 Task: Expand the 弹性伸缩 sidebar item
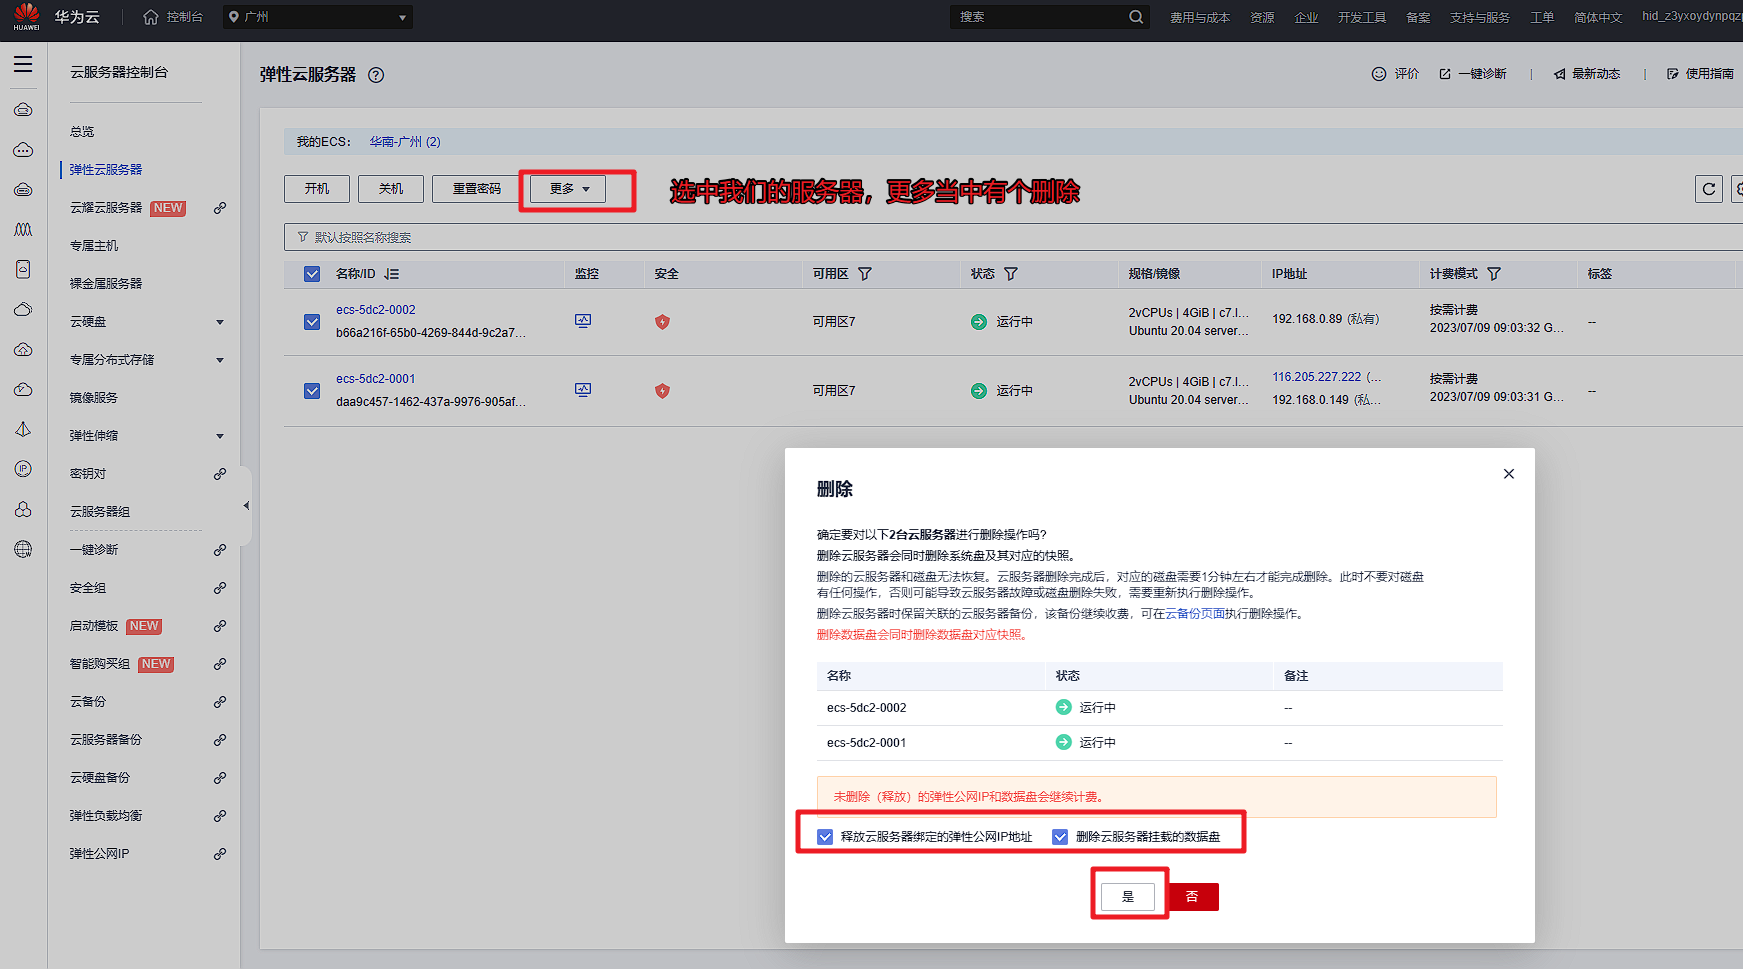coord(220,436)
